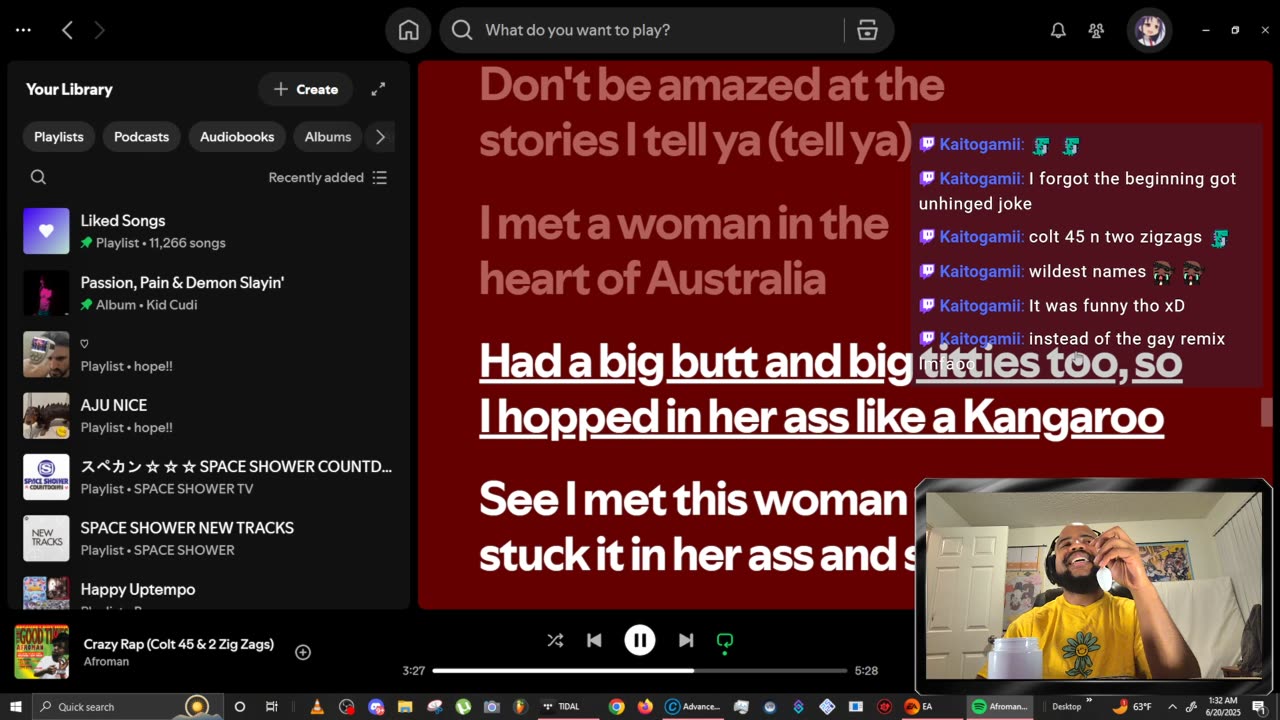Open the Windows Start menu
This screenshot has height=720, width=1280.
pyautogui.click(x=15, y=706)
